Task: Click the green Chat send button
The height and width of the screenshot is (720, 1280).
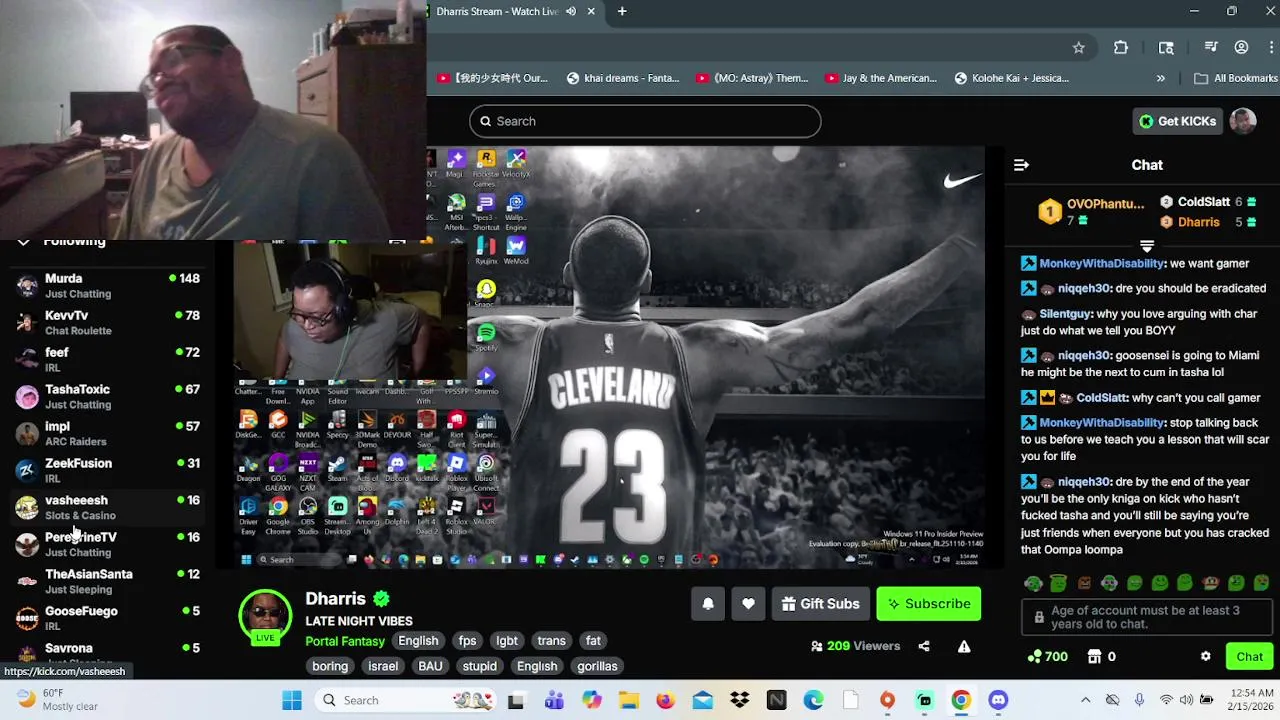Action: coord(1250,657)
